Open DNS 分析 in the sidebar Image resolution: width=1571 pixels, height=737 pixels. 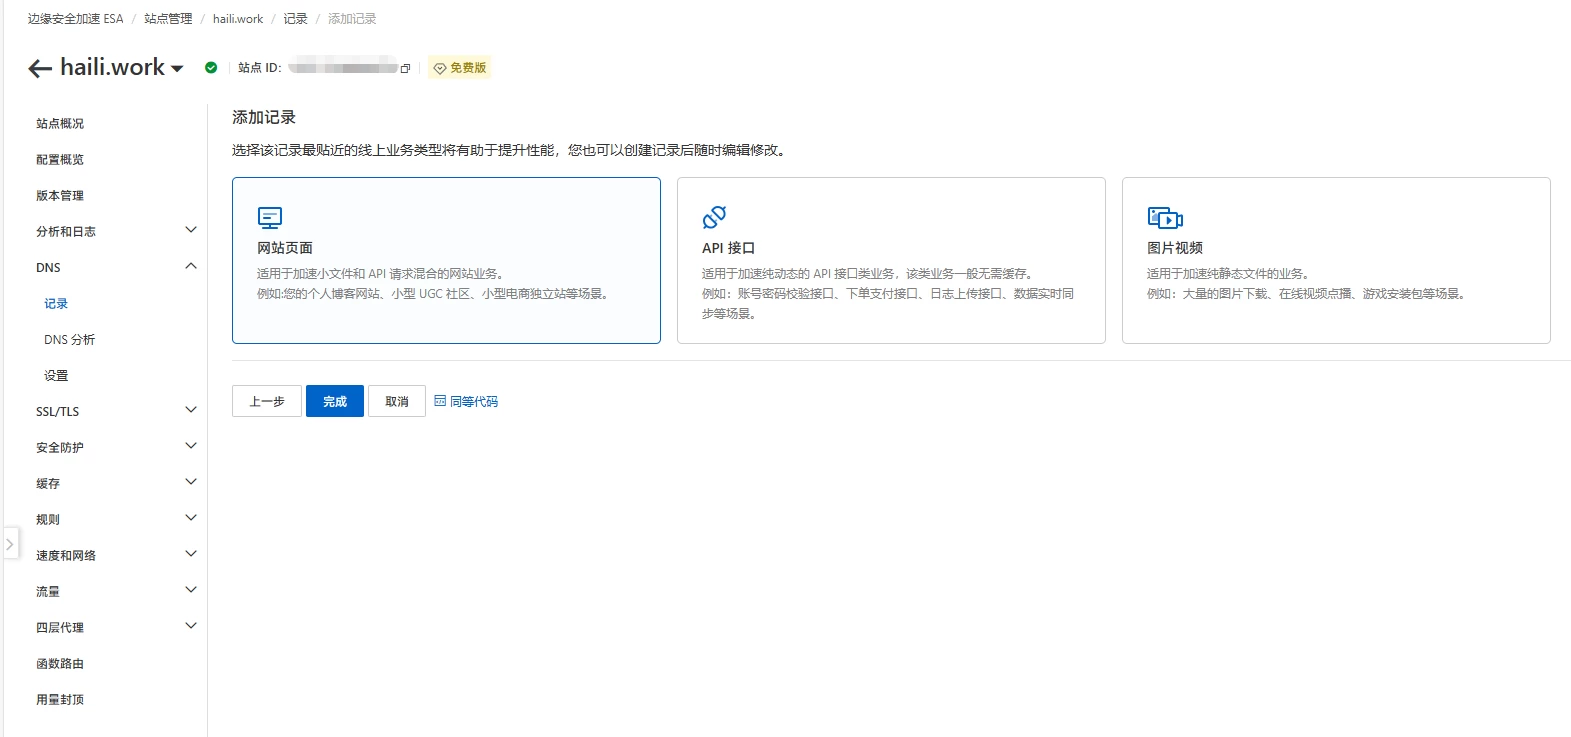(69, 340)
